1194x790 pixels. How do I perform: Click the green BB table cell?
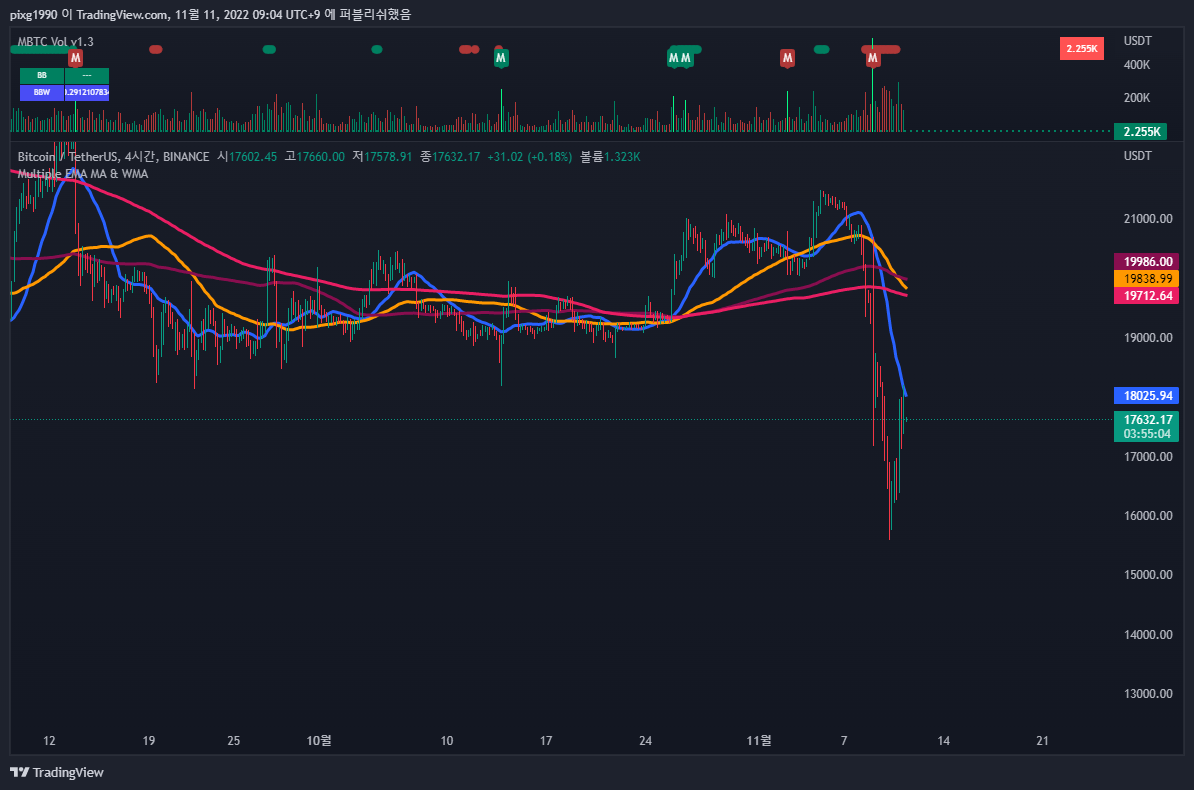click(42, 75)
